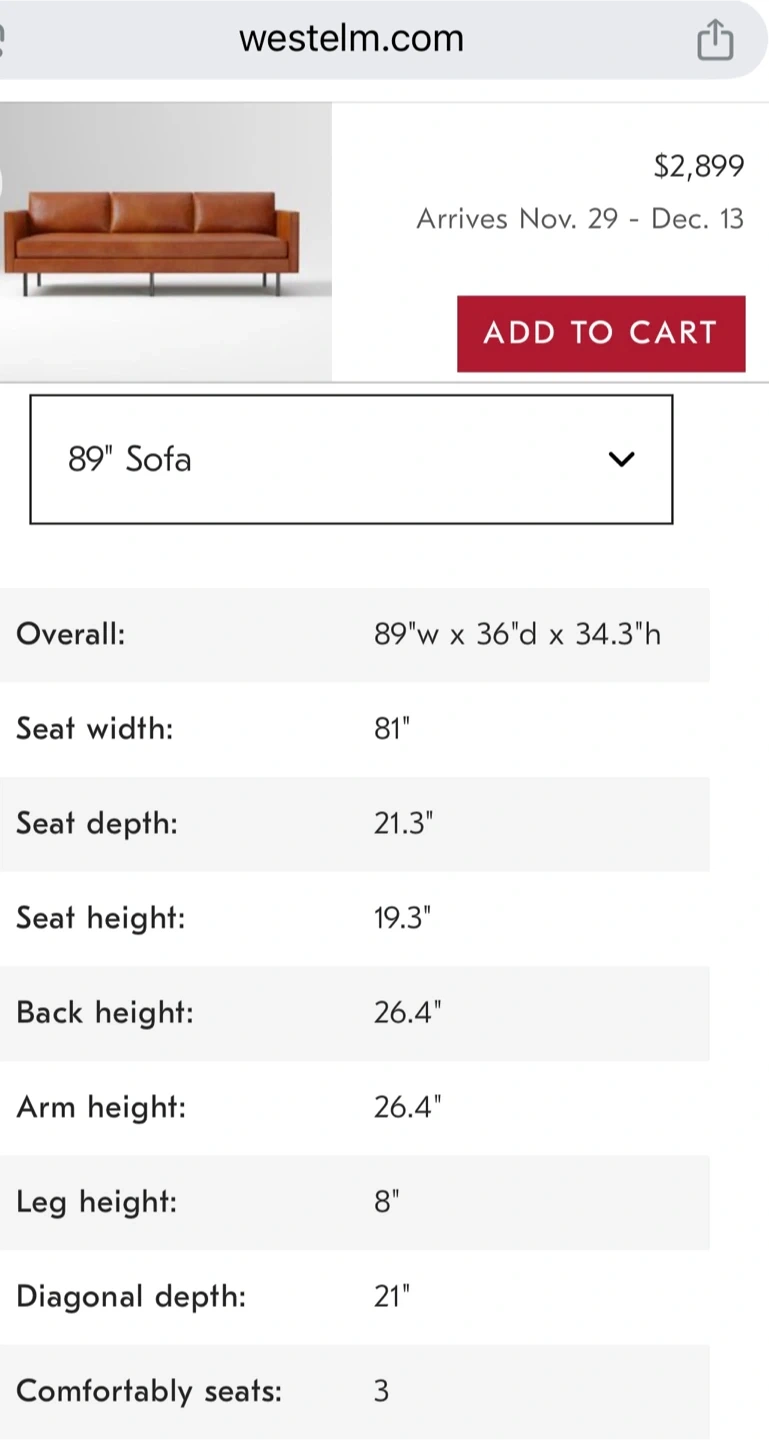The height and width of the screenshot is (1440, 769).
Task: Select the Seat width row label
Action: click(95, 729)
